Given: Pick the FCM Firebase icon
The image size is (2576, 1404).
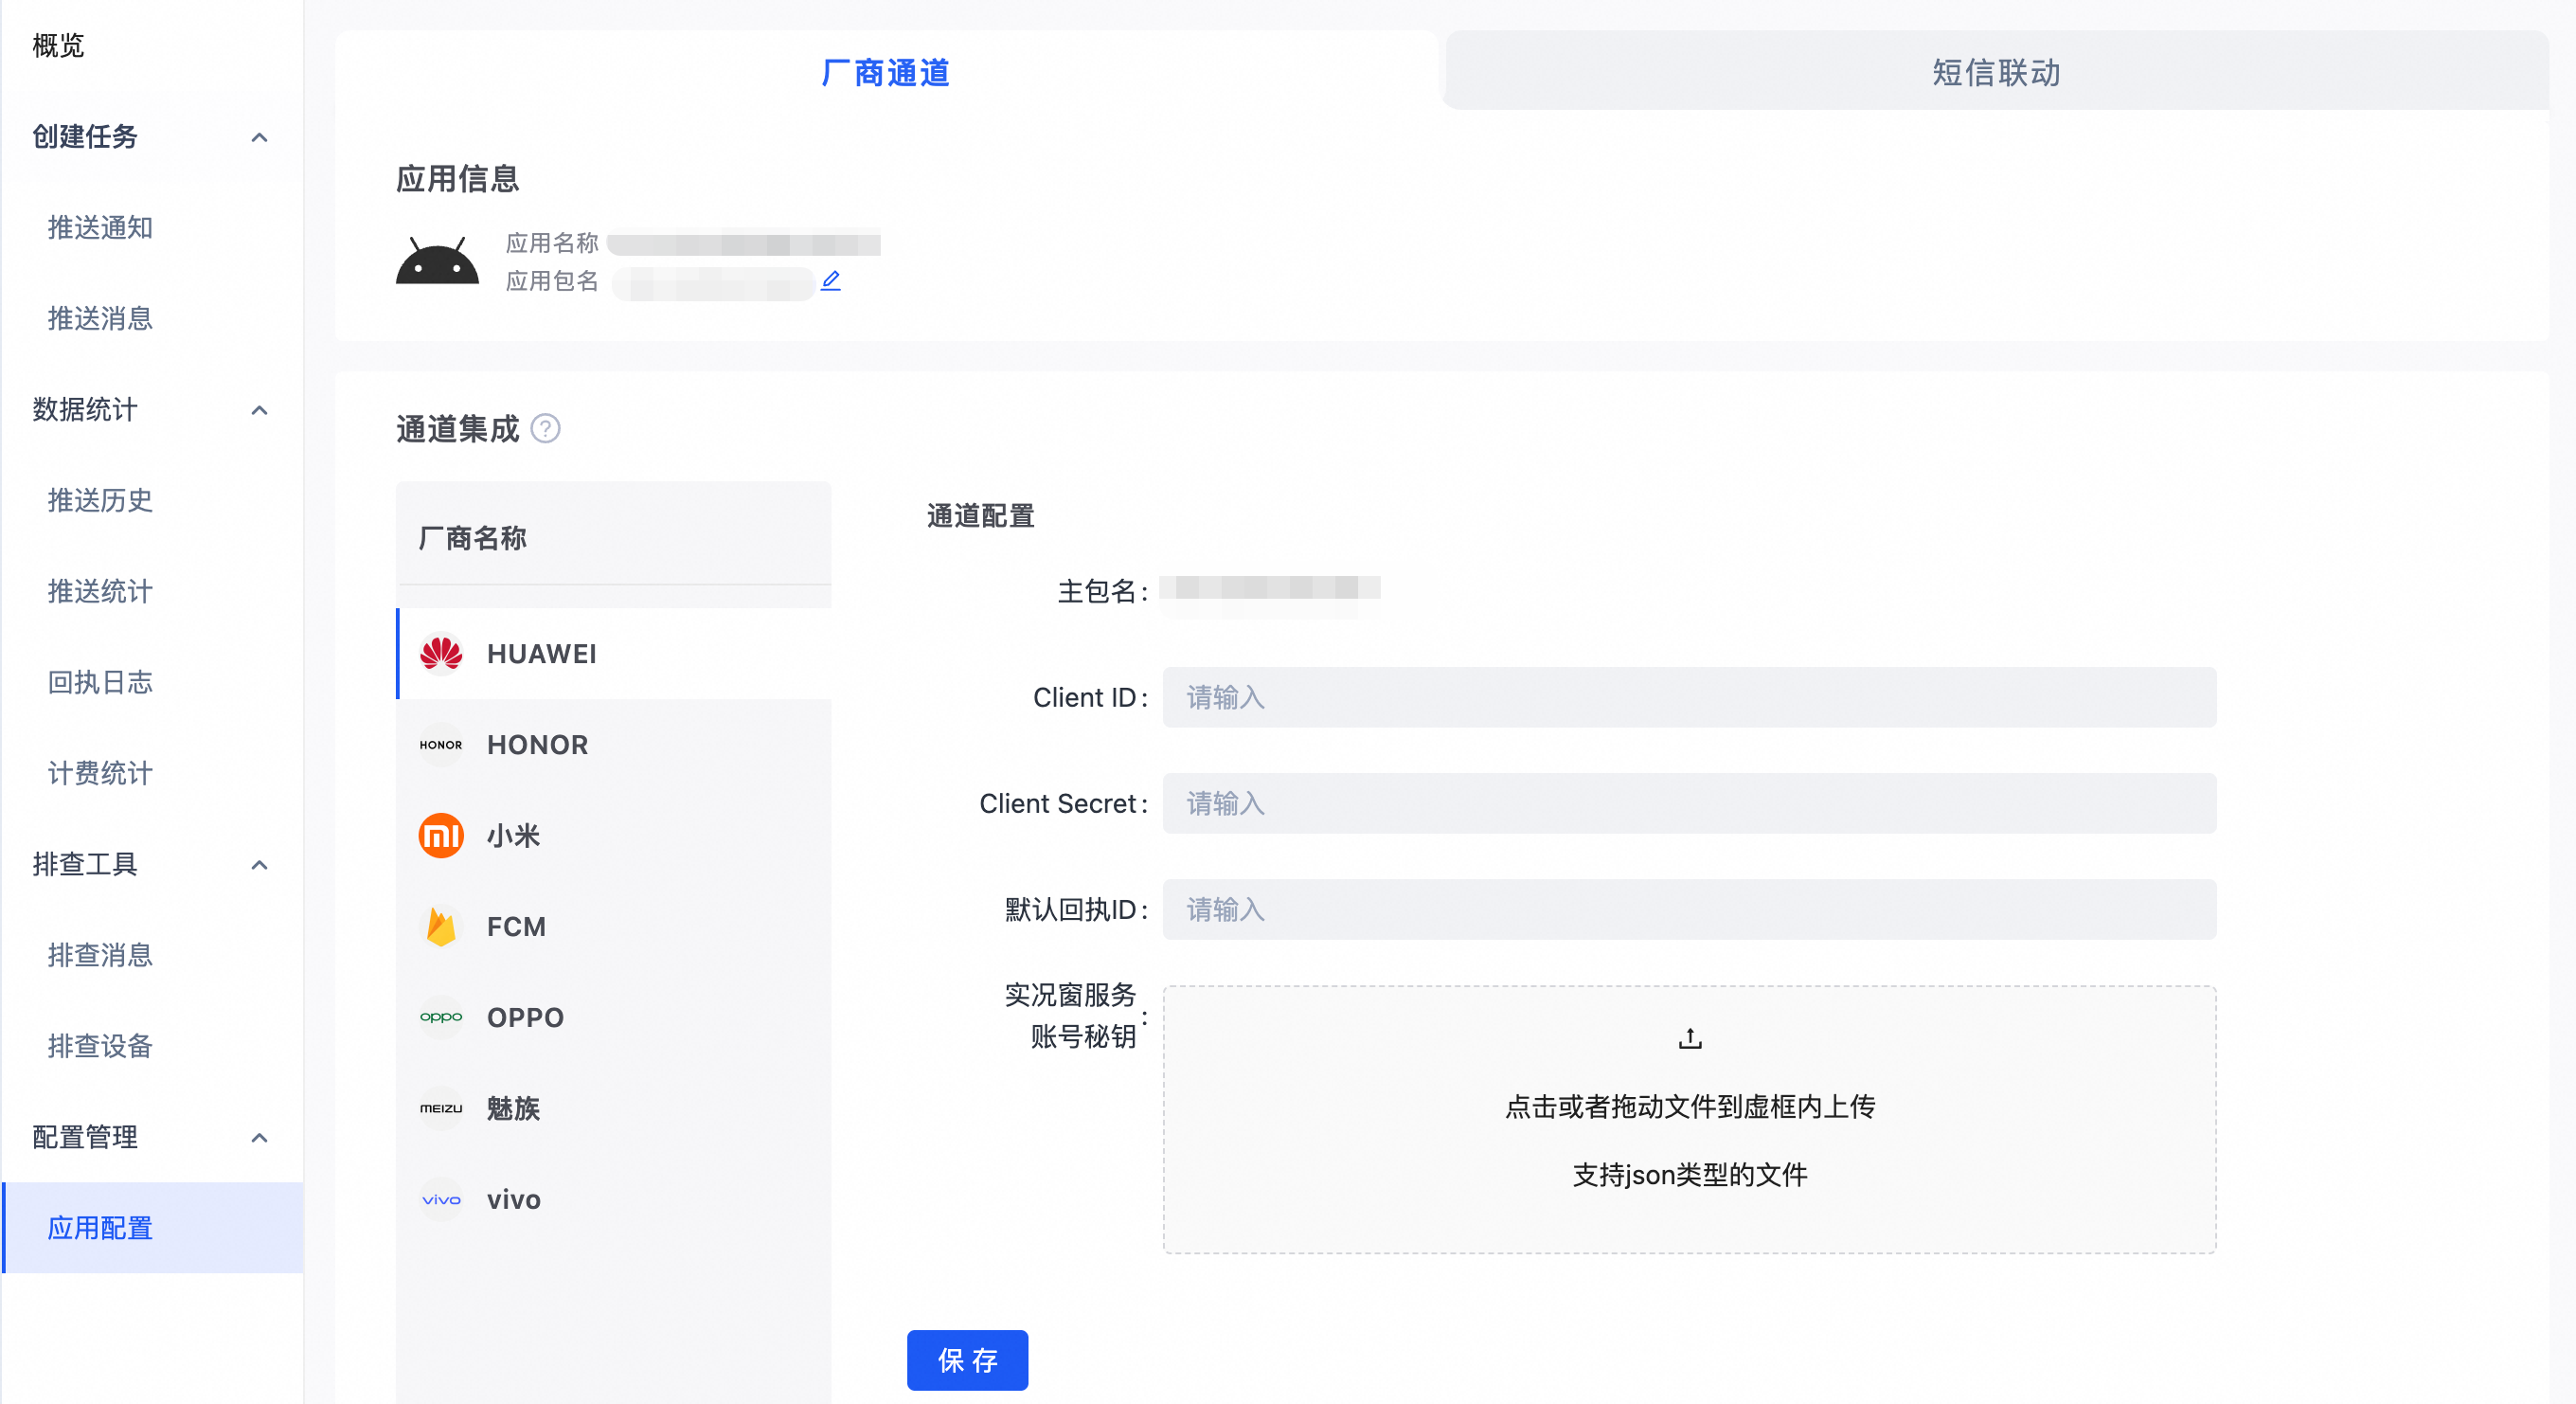Looking at the screenshot, I should click(x=441, y=927).
